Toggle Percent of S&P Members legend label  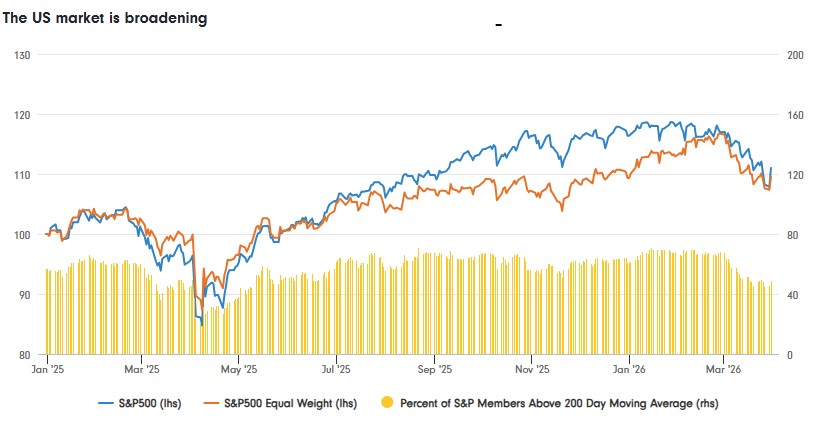[559, 404]
